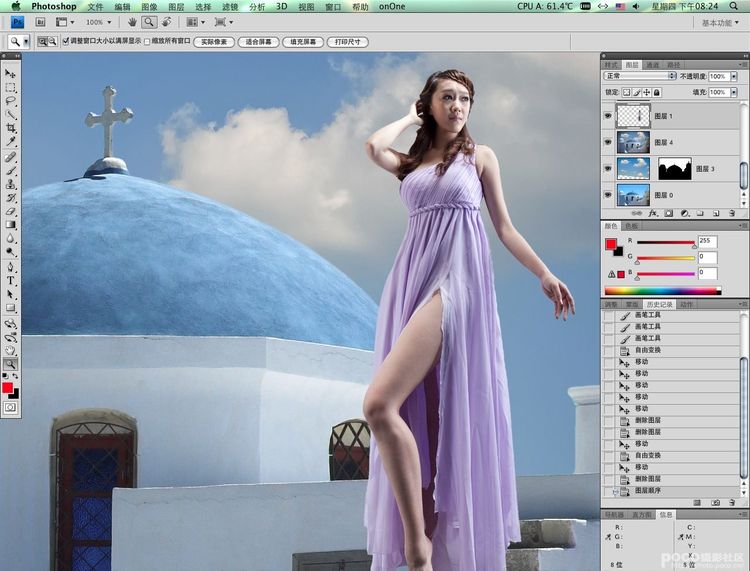Choose the zoom-in mode in the options bar

pos(43,42)
